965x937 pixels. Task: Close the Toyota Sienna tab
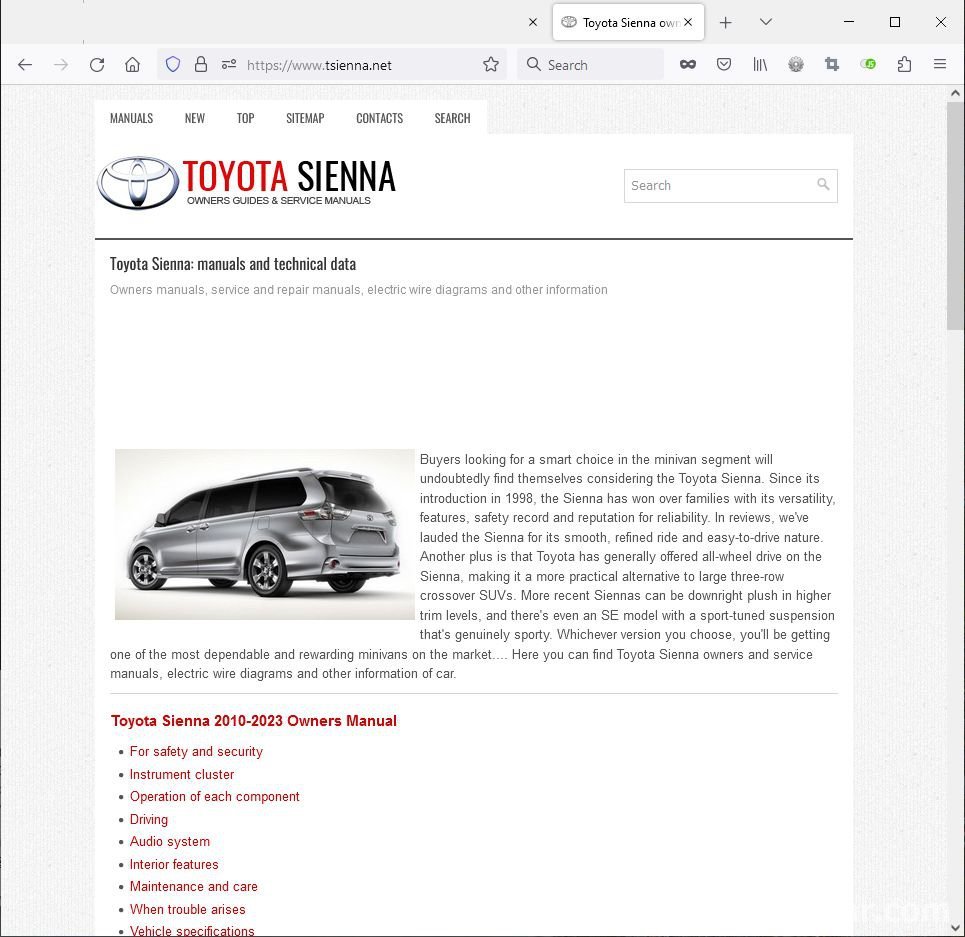click(688, 22)
